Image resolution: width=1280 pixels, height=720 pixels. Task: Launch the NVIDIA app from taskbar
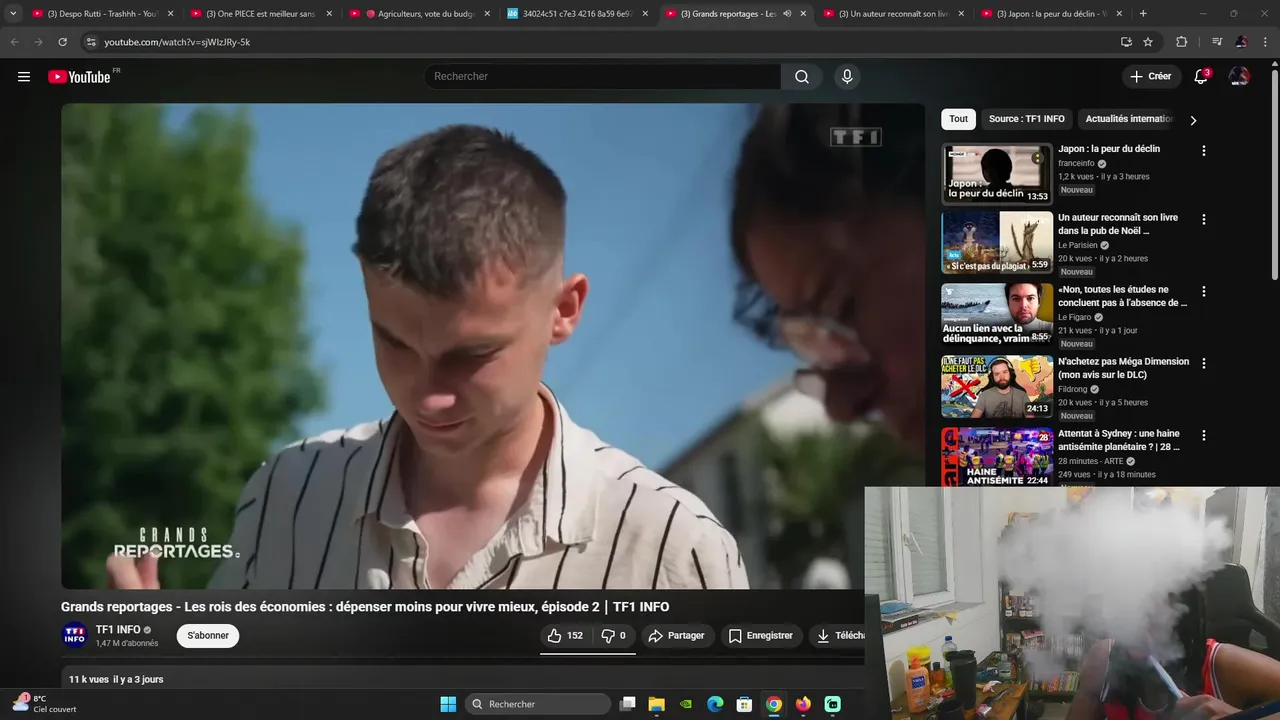pos(686,704)
